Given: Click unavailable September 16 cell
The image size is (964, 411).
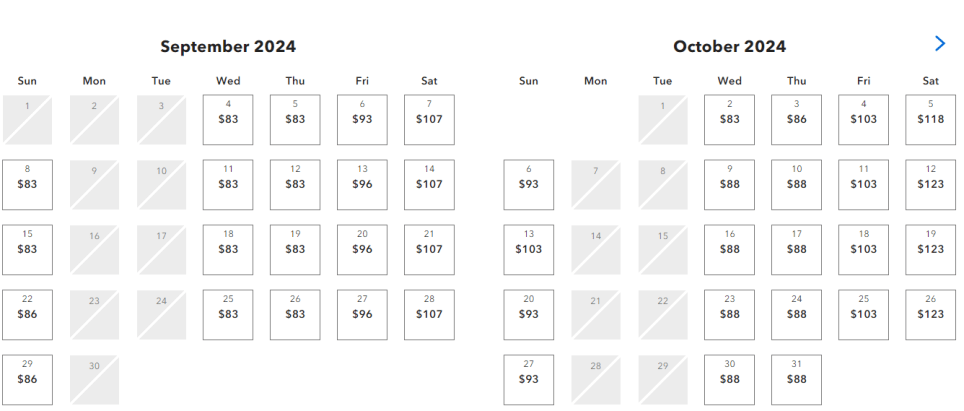Looking at the screenshot, I should pos(94,249).
